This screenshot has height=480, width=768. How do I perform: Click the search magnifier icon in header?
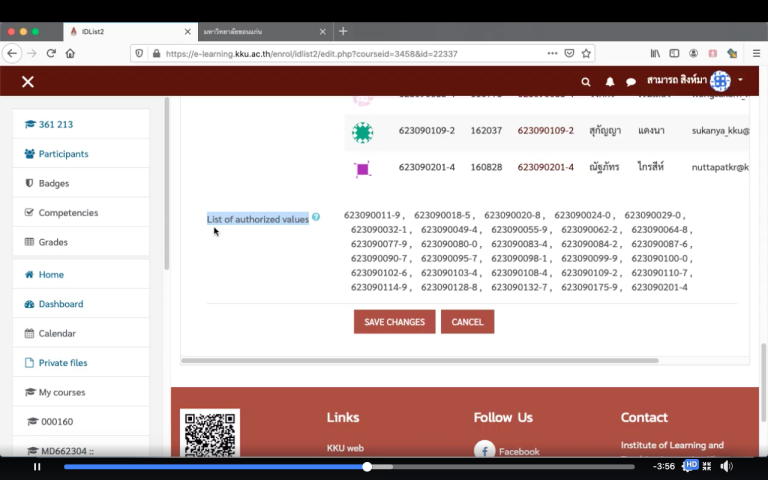click(x=586, y=81)
